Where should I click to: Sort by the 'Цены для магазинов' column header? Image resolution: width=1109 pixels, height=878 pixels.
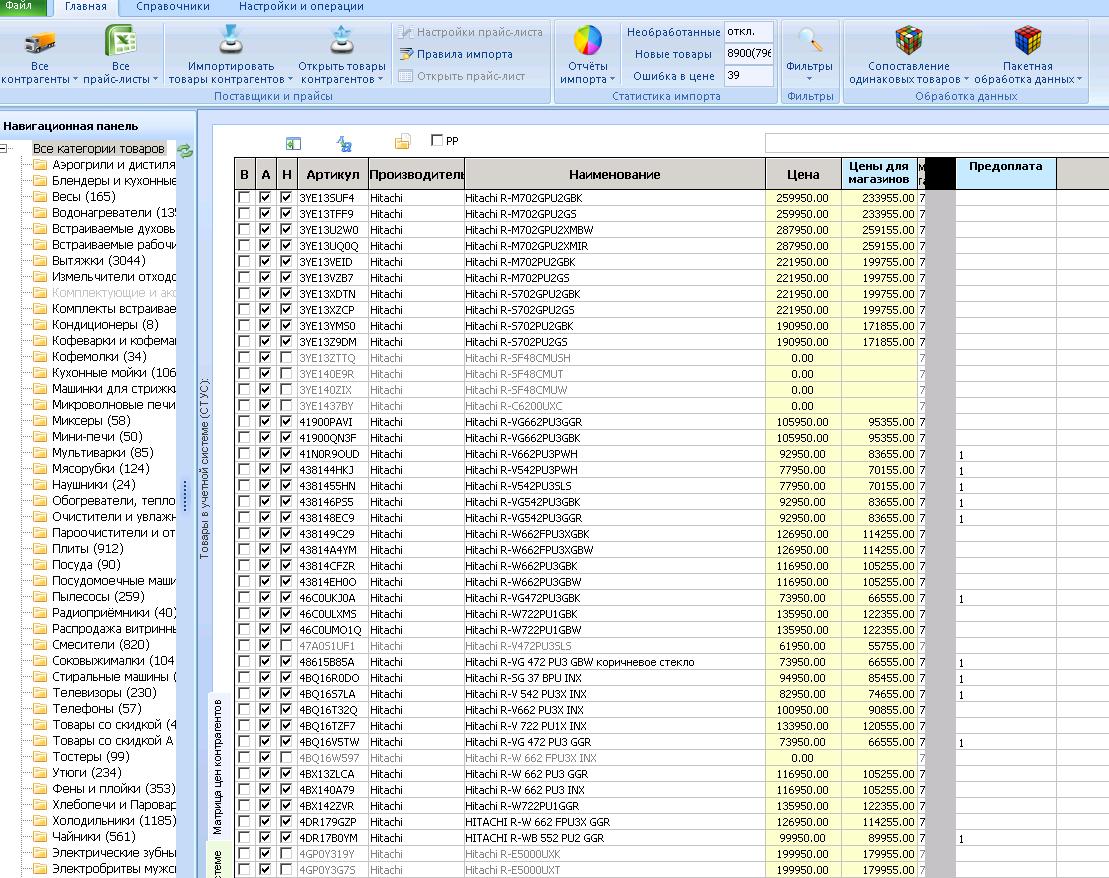879,174
